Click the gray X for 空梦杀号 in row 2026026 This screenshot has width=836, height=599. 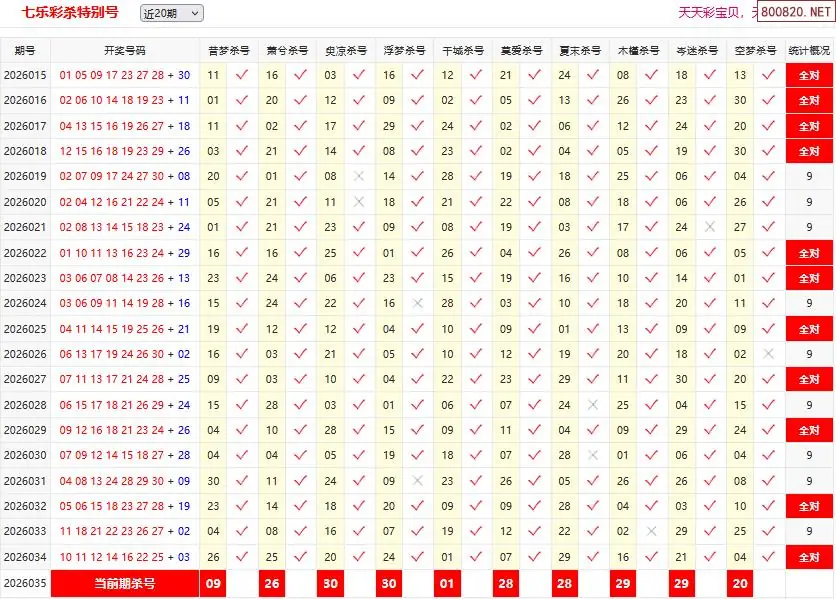pyautogui.click(x=768, y=354)
